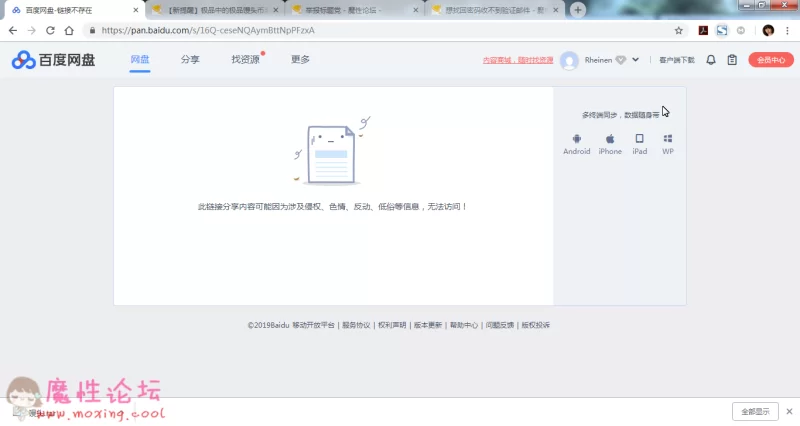Select the 网盘 navigation tab

tap(140, 60)
